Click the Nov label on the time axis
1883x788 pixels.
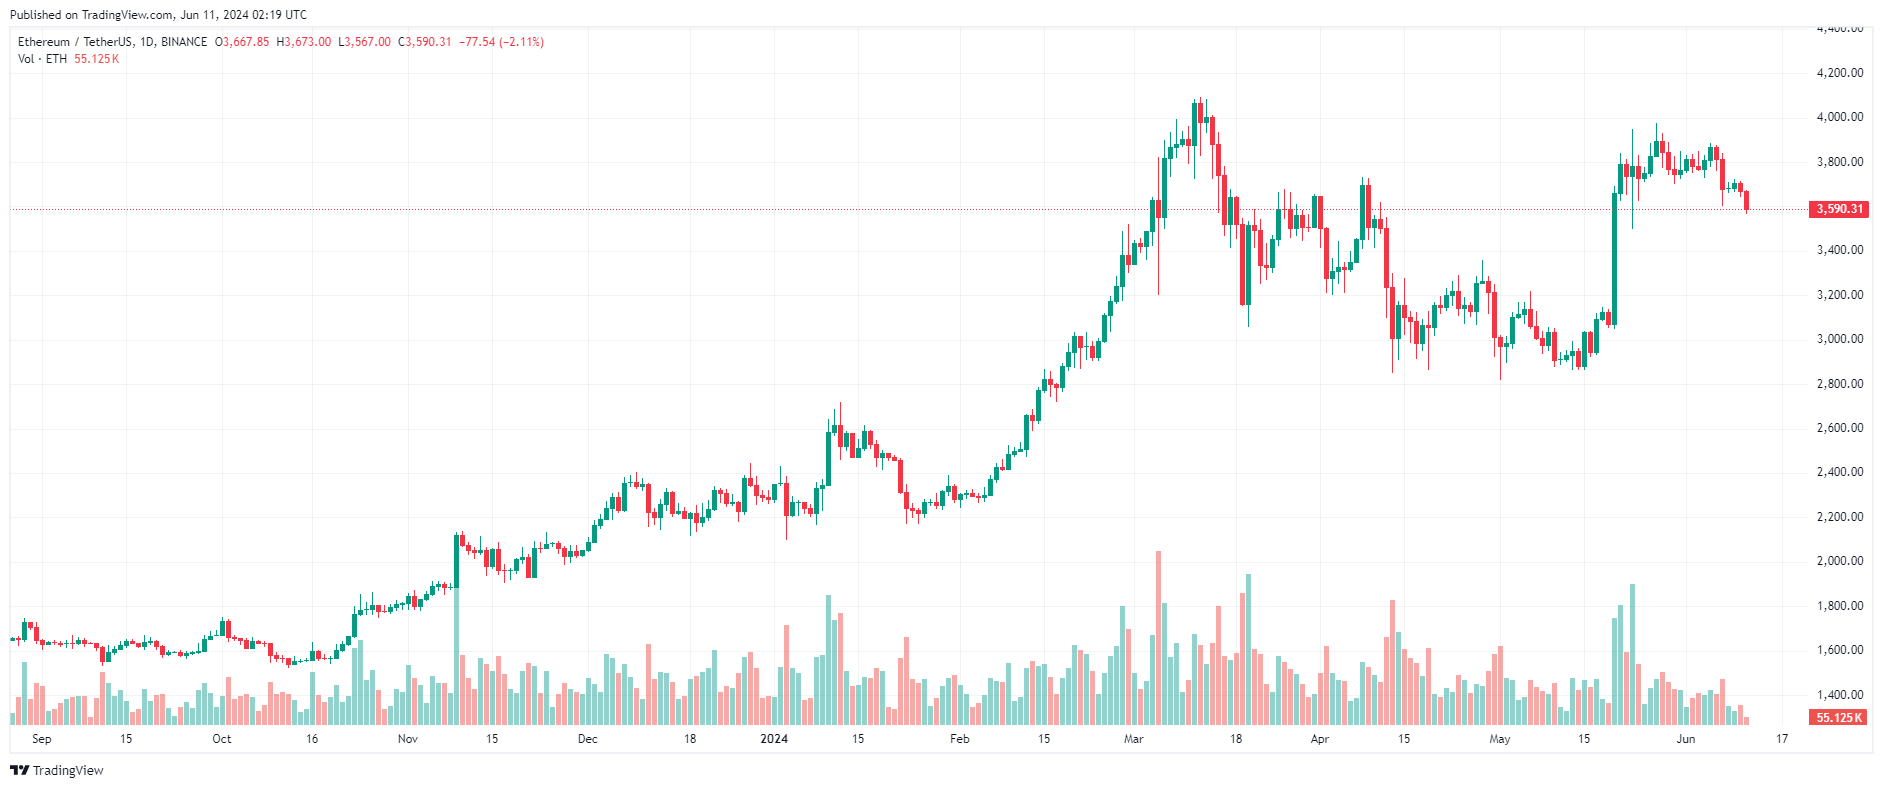click(x=407, y=739)
